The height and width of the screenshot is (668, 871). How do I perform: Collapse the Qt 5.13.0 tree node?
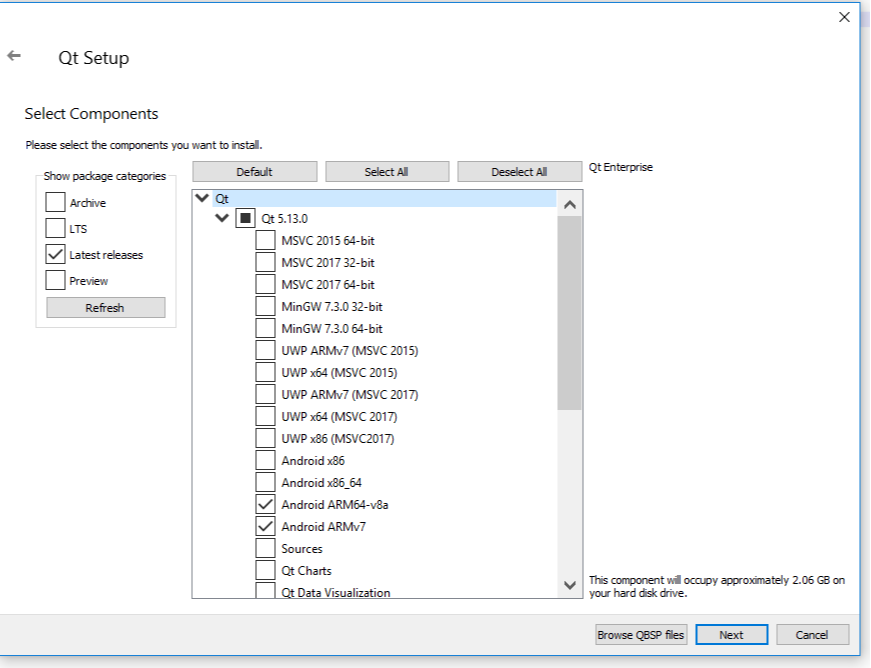coord(222,218)
